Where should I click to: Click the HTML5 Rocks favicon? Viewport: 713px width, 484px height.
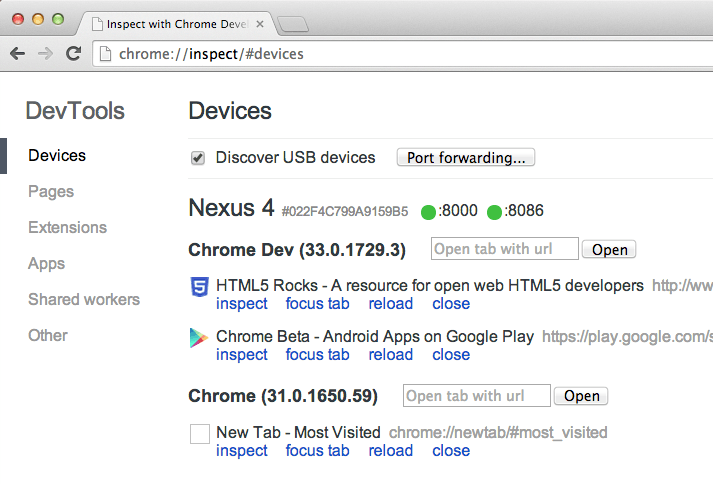[199, 287]
